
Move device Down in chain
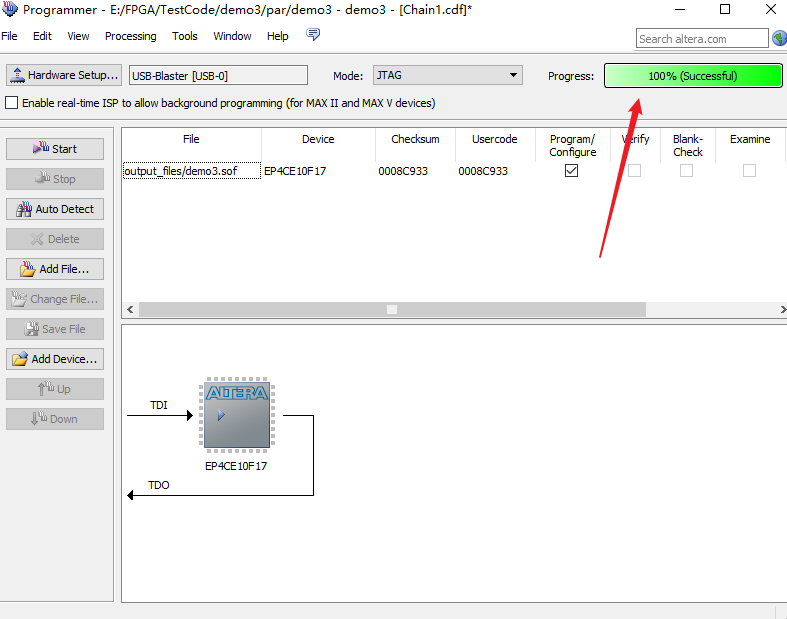point(55,419)
